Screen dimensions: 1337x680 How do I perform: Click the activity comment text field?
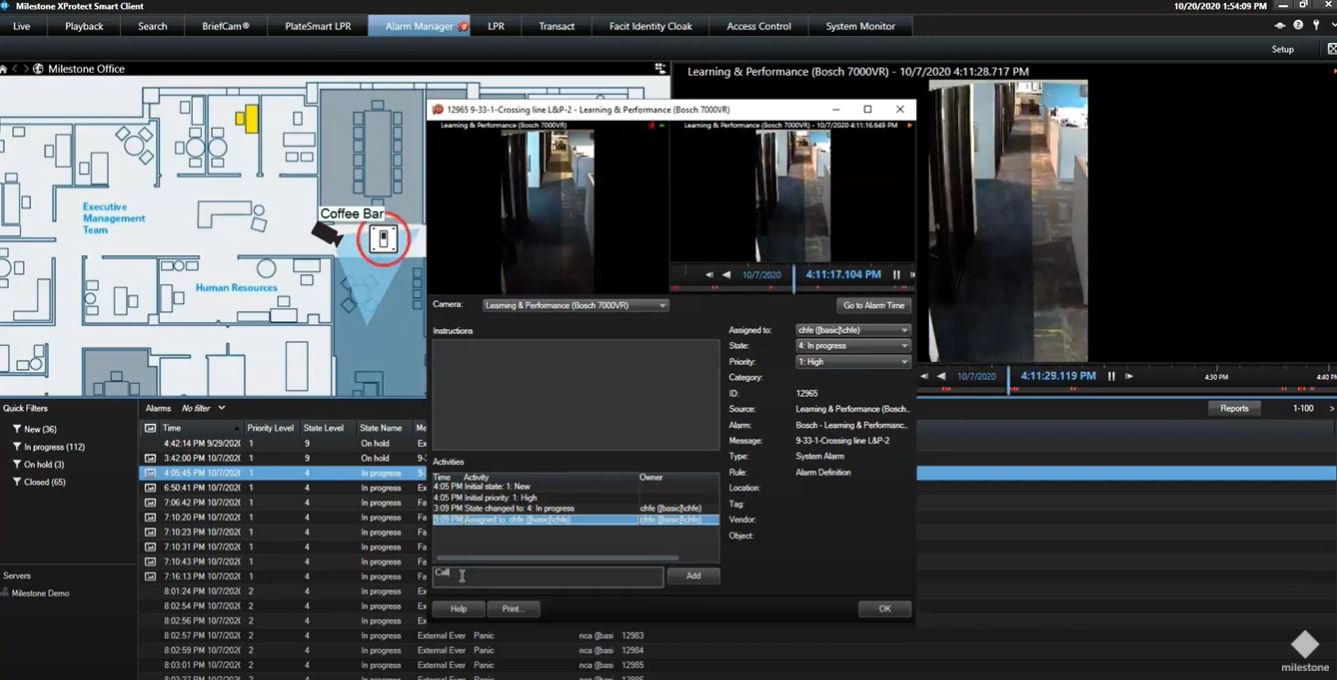[x=548, y=577]
